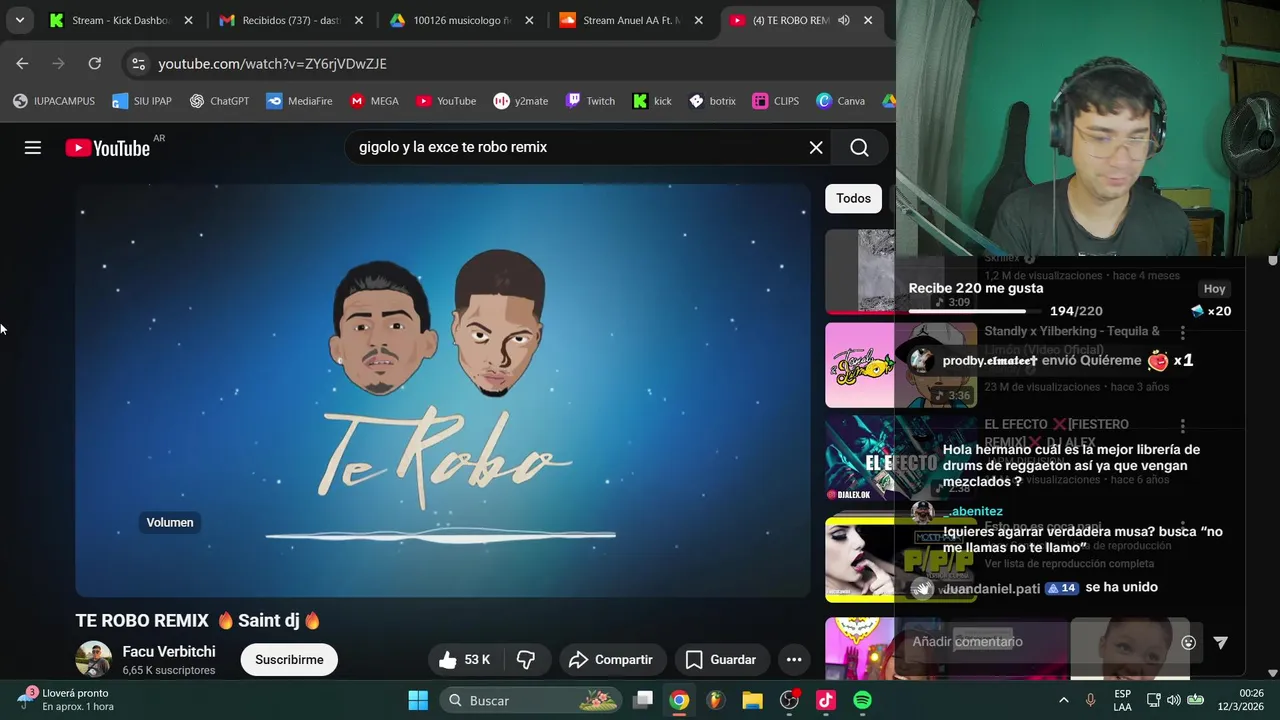1280x720 pixels.
Task: Select the Todos filter chip
Action: coord(853,198)
